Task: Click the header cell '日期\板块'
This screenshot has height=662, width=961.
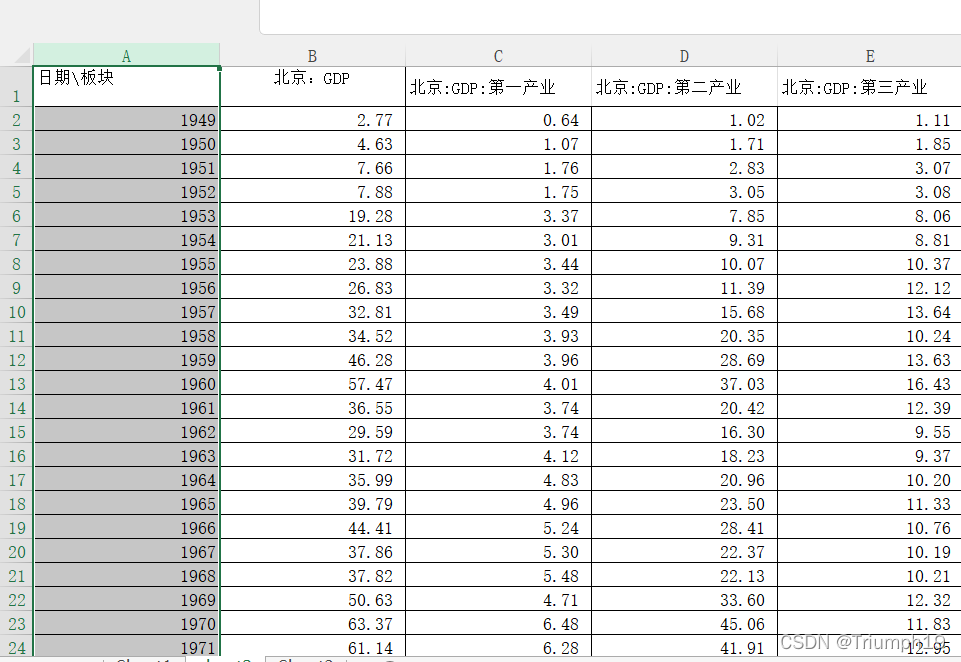Action: (x=127, y=86)
